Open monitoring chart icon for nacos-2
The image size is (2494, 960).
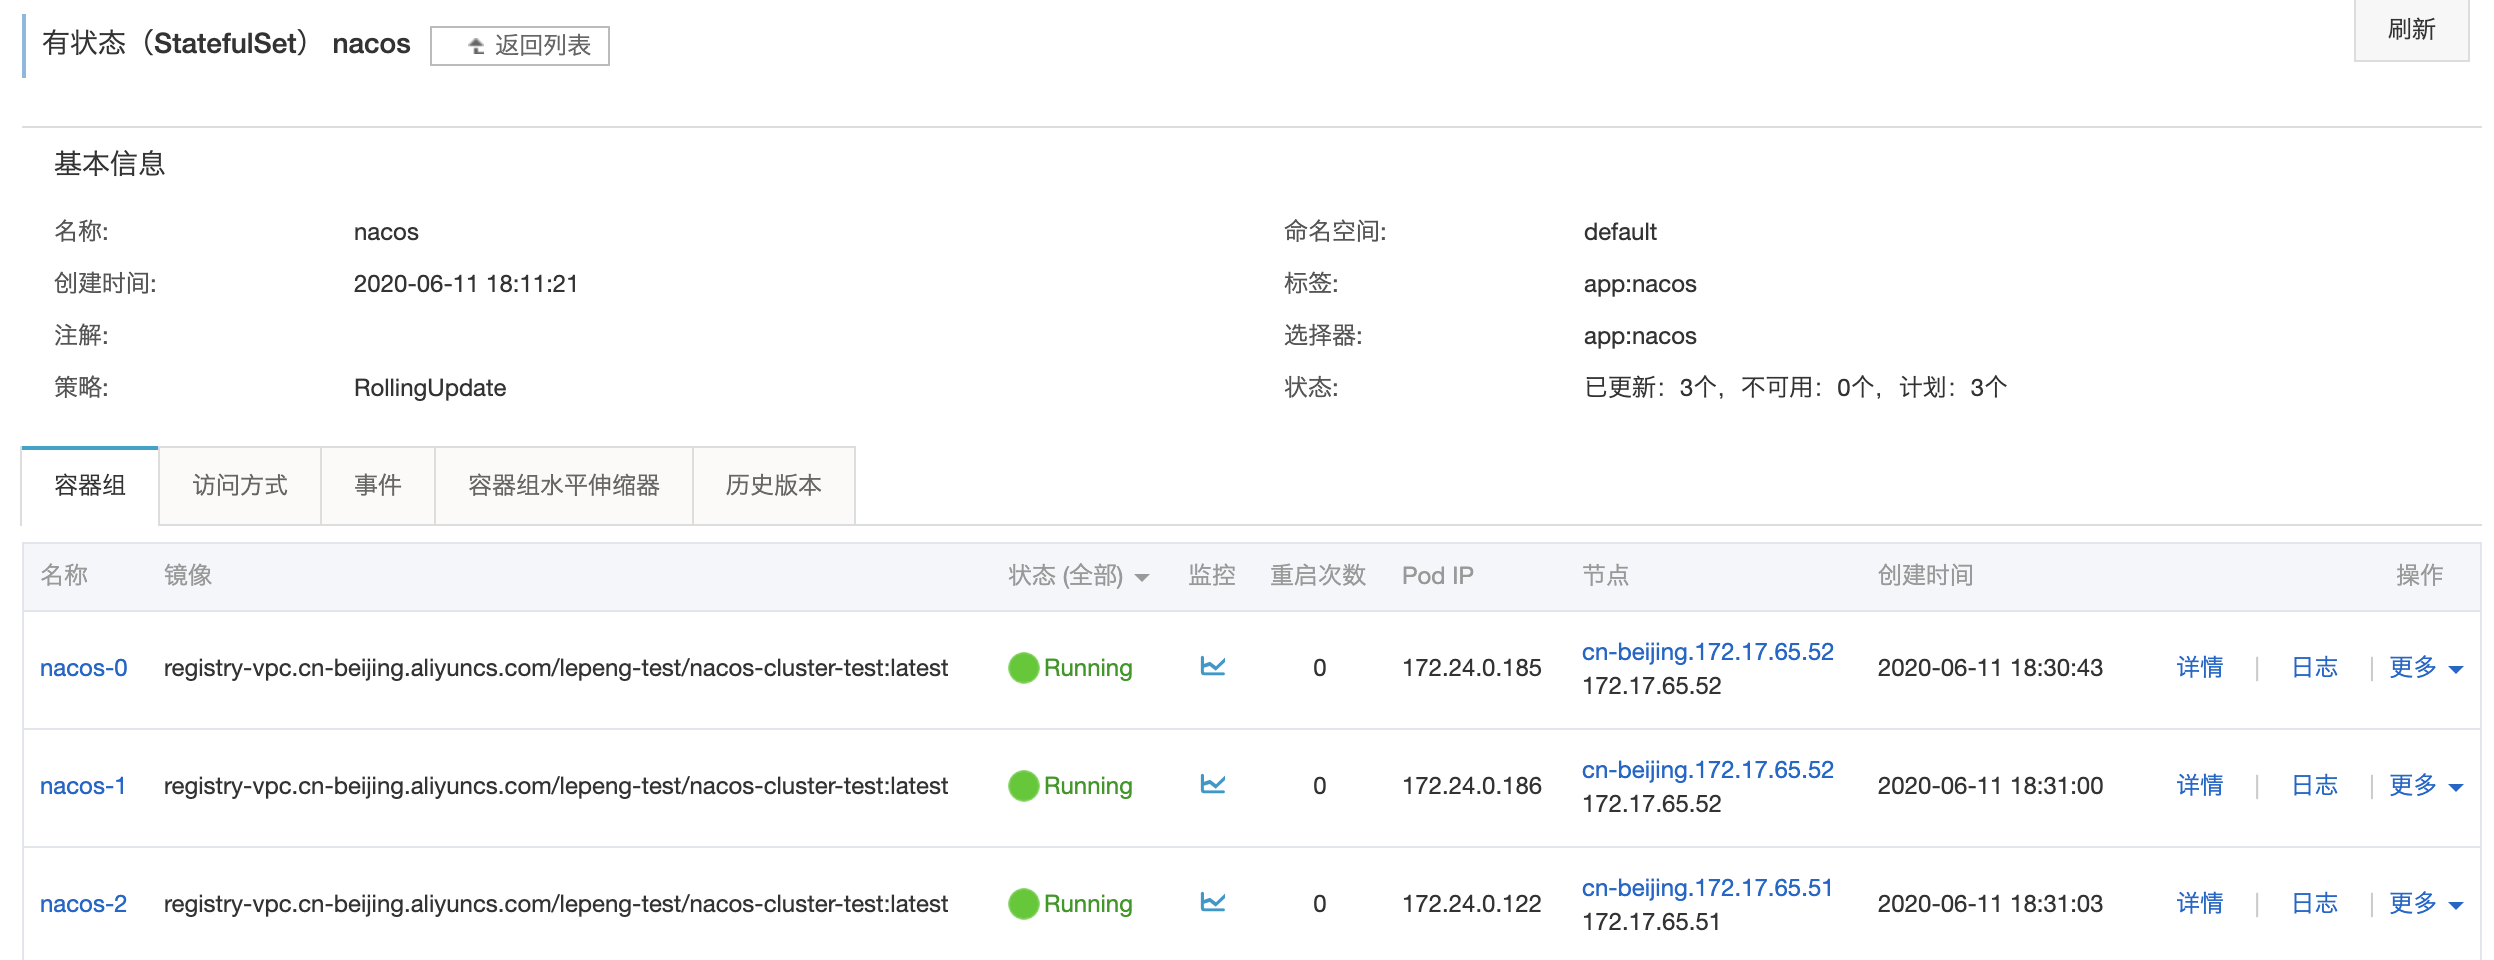click(1212, 902)
